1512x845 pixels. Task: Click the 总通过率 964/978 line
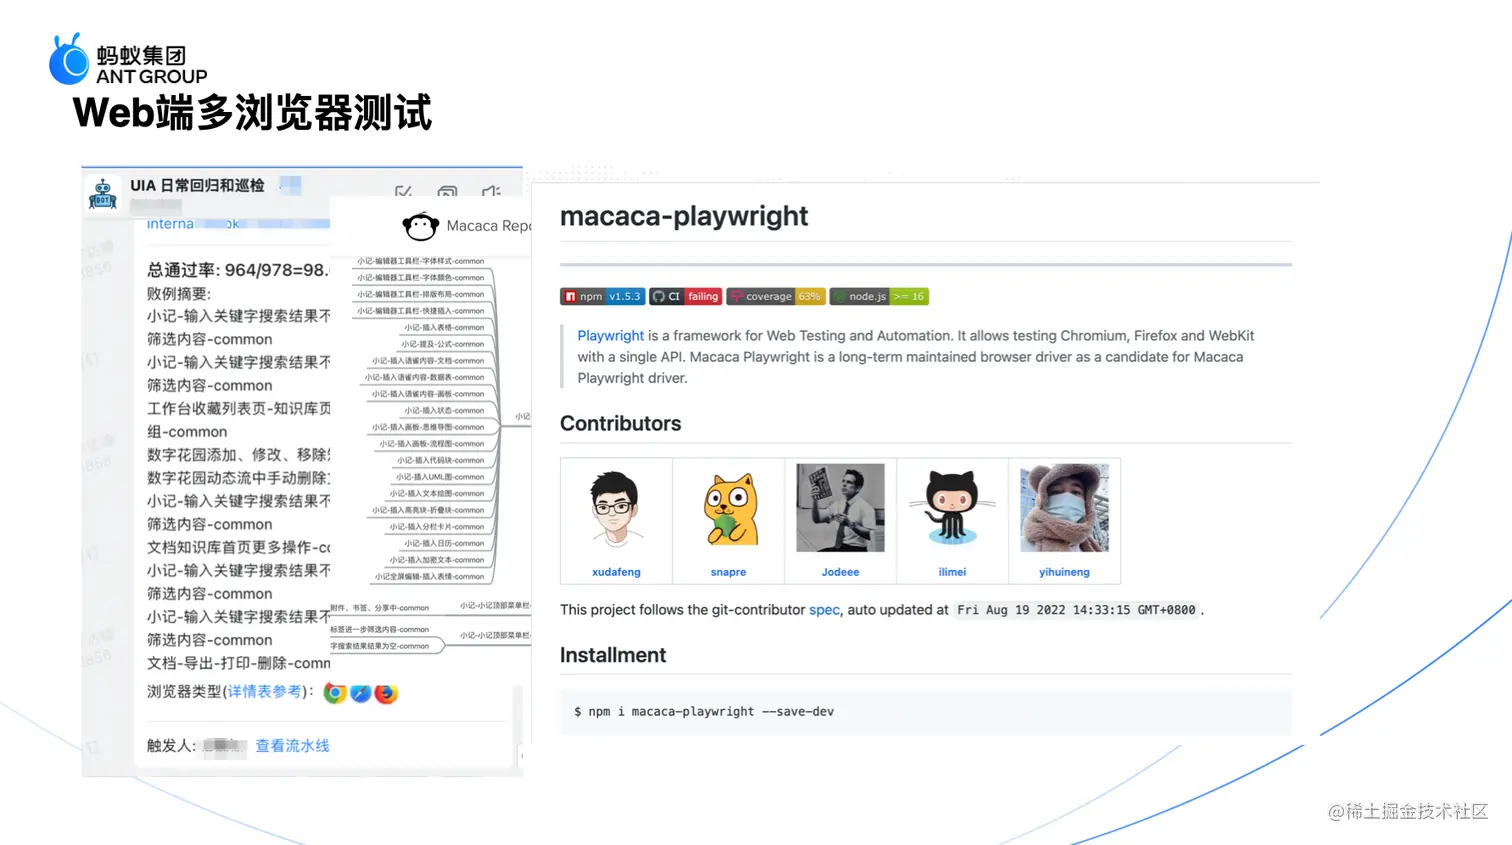tap(238, 270)
